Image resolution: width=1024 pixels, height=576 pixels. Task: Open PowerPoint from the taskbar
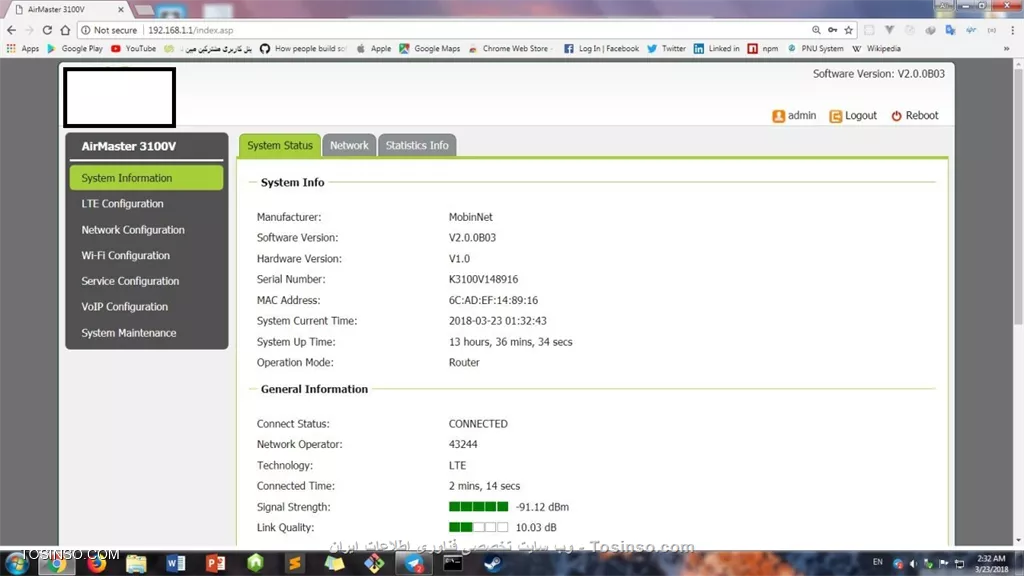point(216,563)
